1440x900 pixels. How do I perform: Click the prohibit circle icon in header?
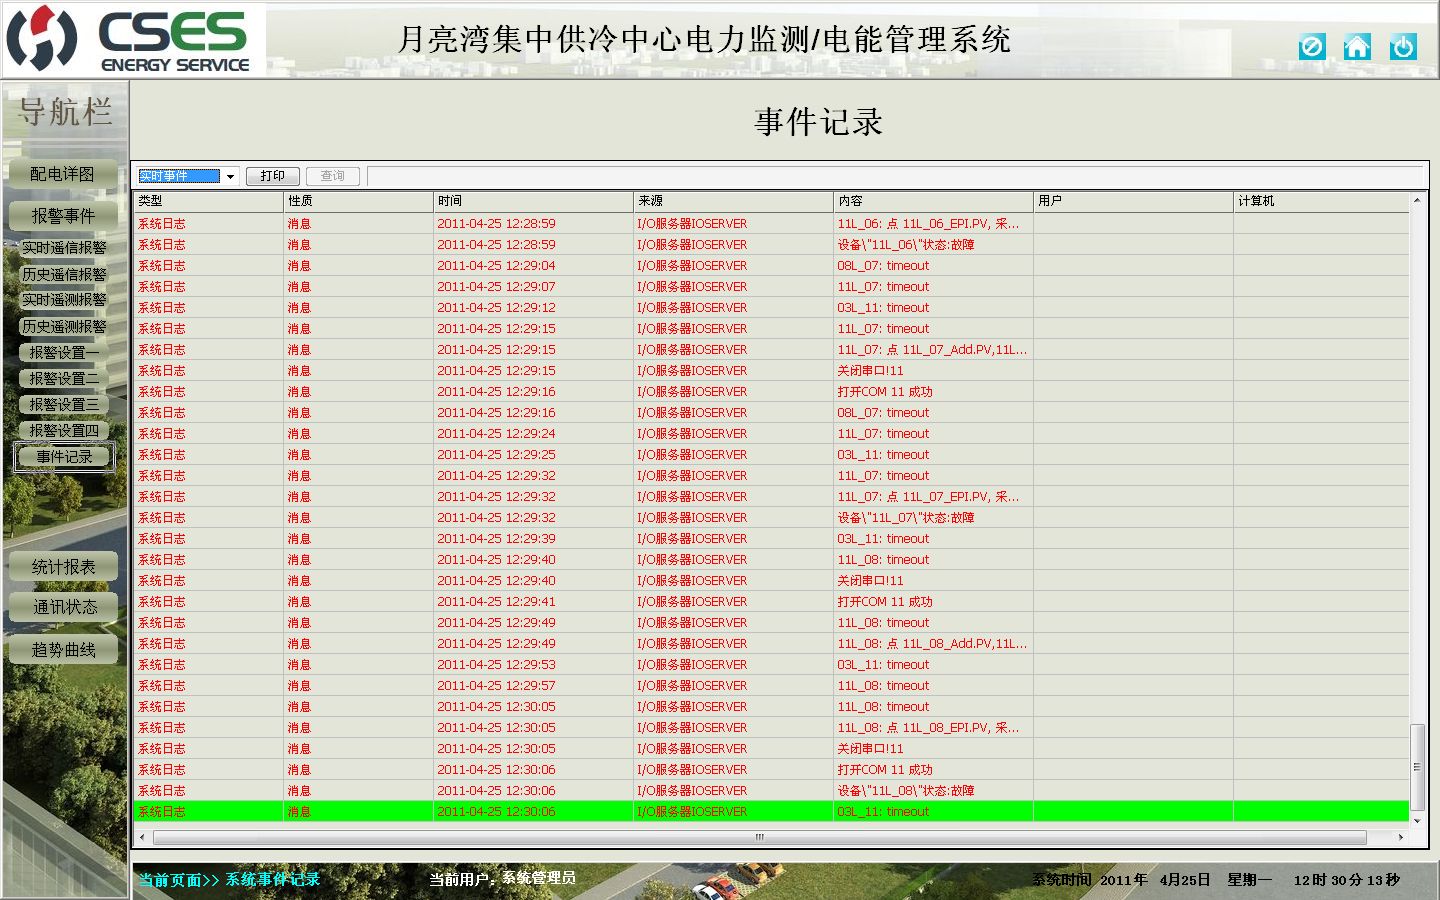point(1312,47)
